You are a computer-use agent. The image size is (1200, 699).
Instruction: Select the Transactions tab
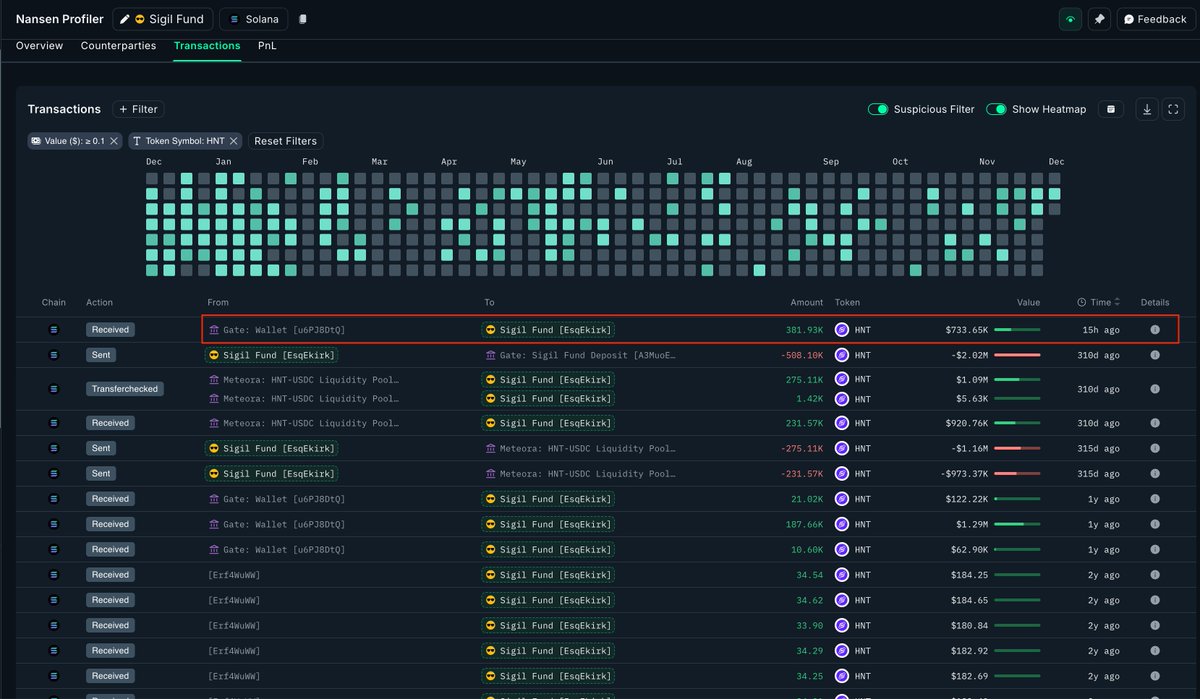pos(207,46)
